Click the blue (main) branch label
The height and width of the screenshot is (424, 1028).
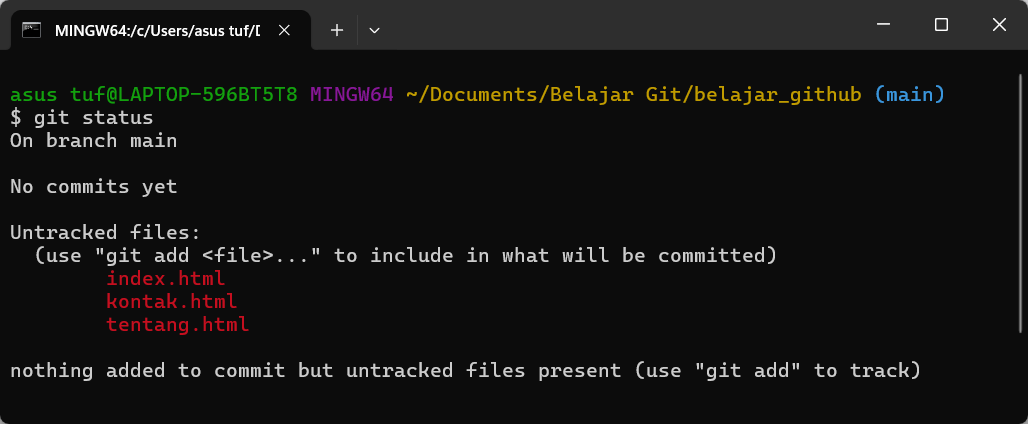[909, 95]
